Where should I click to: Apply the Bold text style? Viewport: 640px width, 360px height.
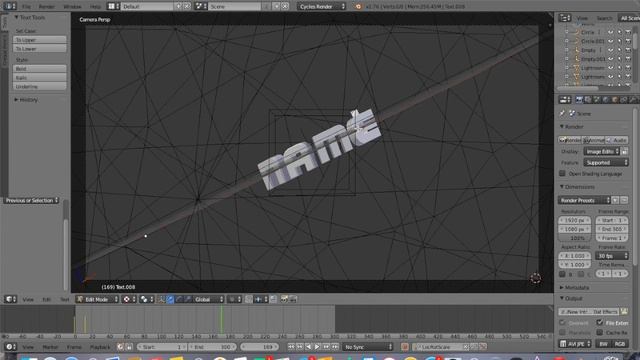click(x=40, y=69)
